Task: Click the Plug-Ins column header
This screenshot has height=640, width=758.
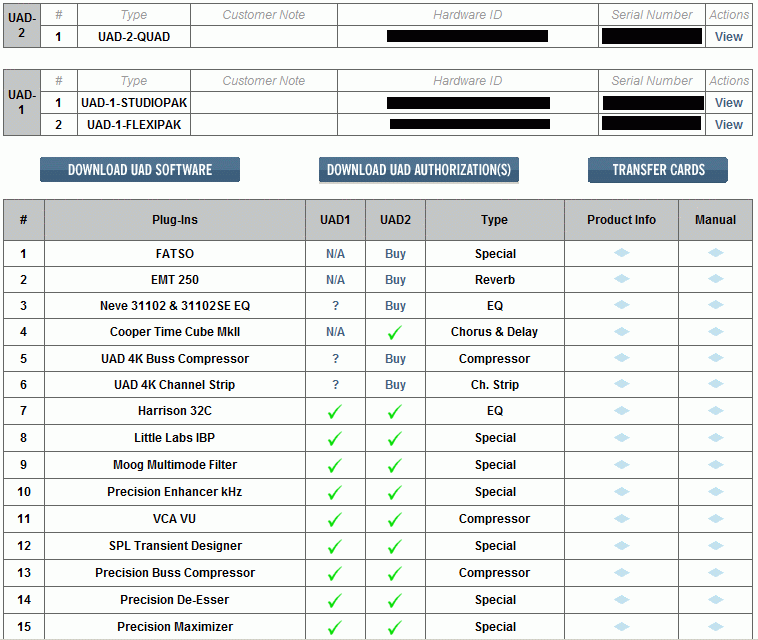Action: (x=175, y=220)
